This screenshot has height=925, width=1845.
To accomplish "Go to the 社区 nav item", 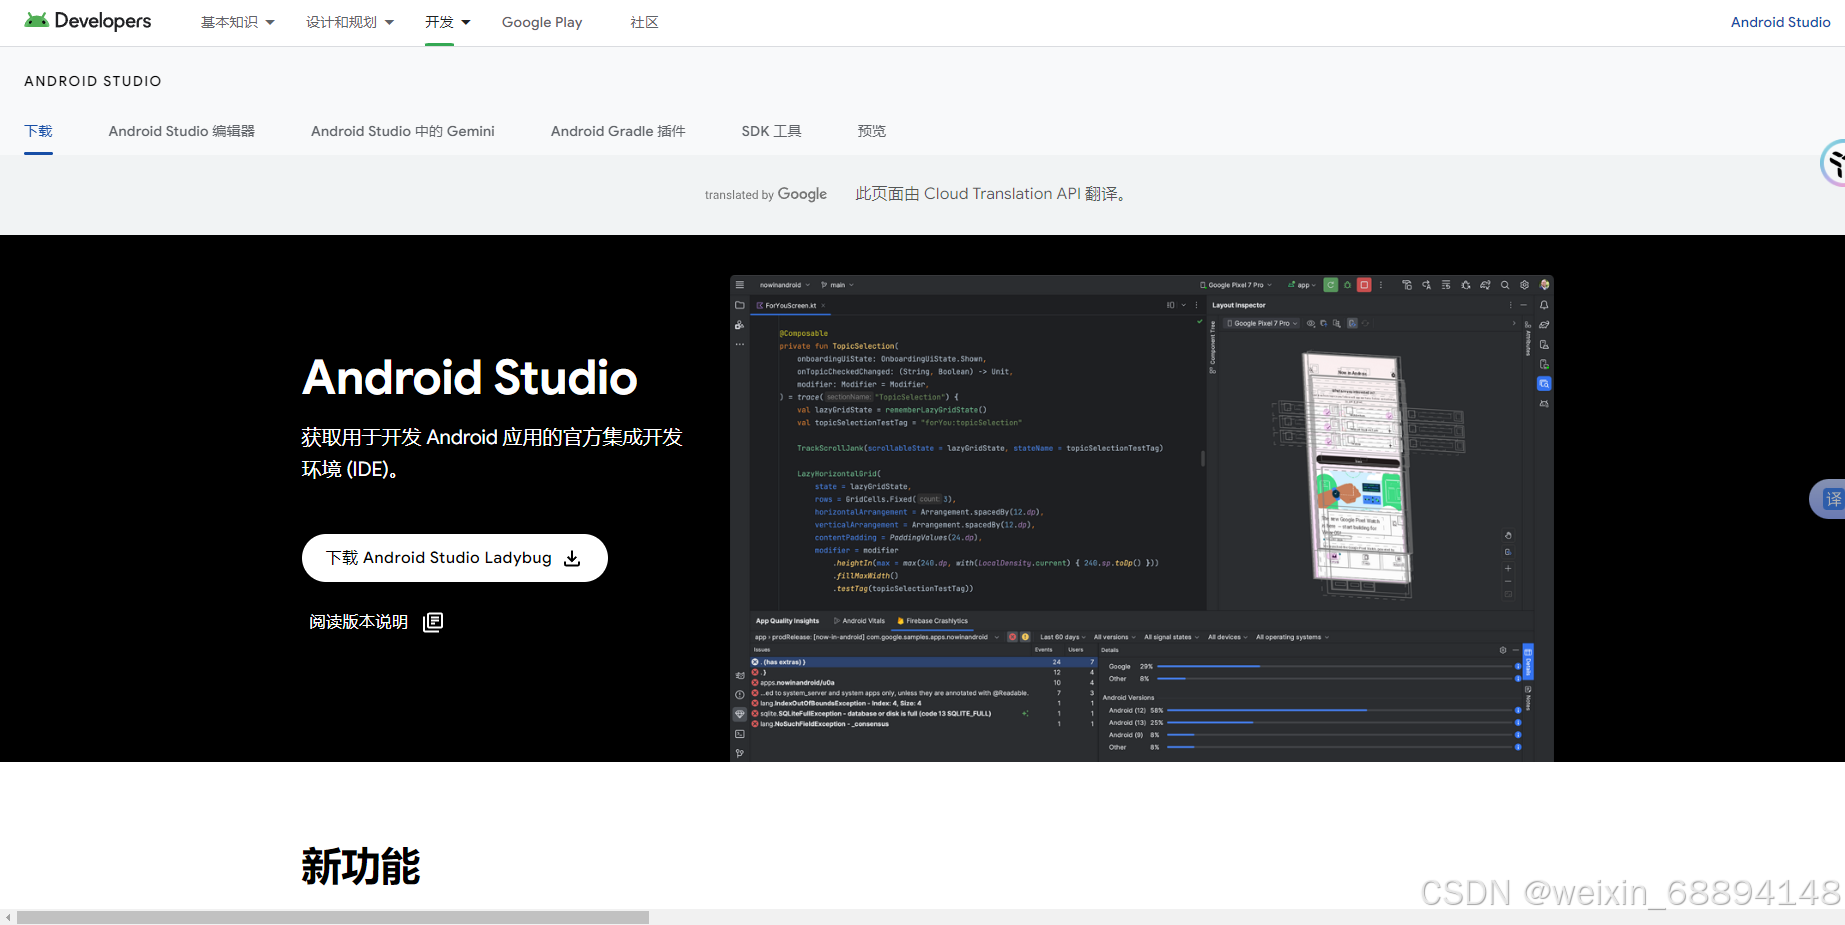I will (x=644, y=22).
